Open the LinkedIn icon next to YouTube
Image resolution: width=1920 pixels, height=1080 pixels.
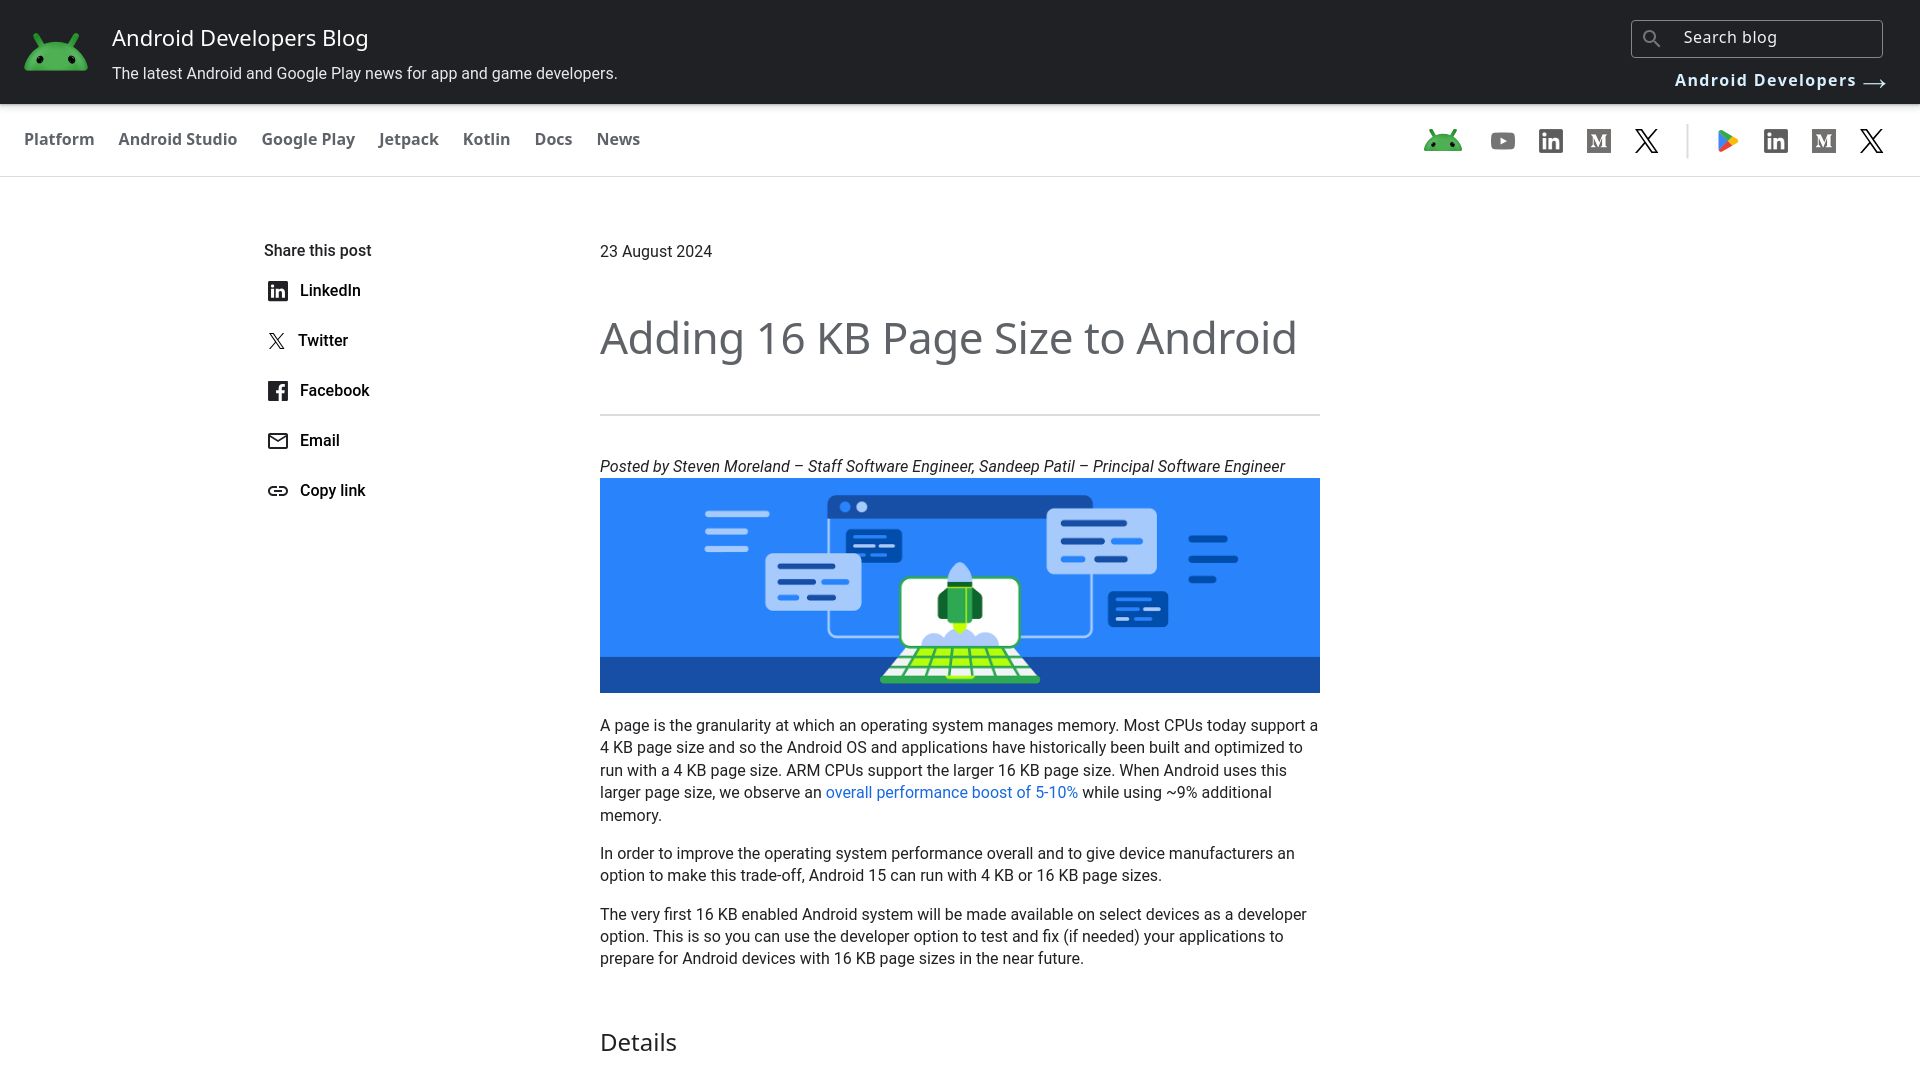(1551, 141)
